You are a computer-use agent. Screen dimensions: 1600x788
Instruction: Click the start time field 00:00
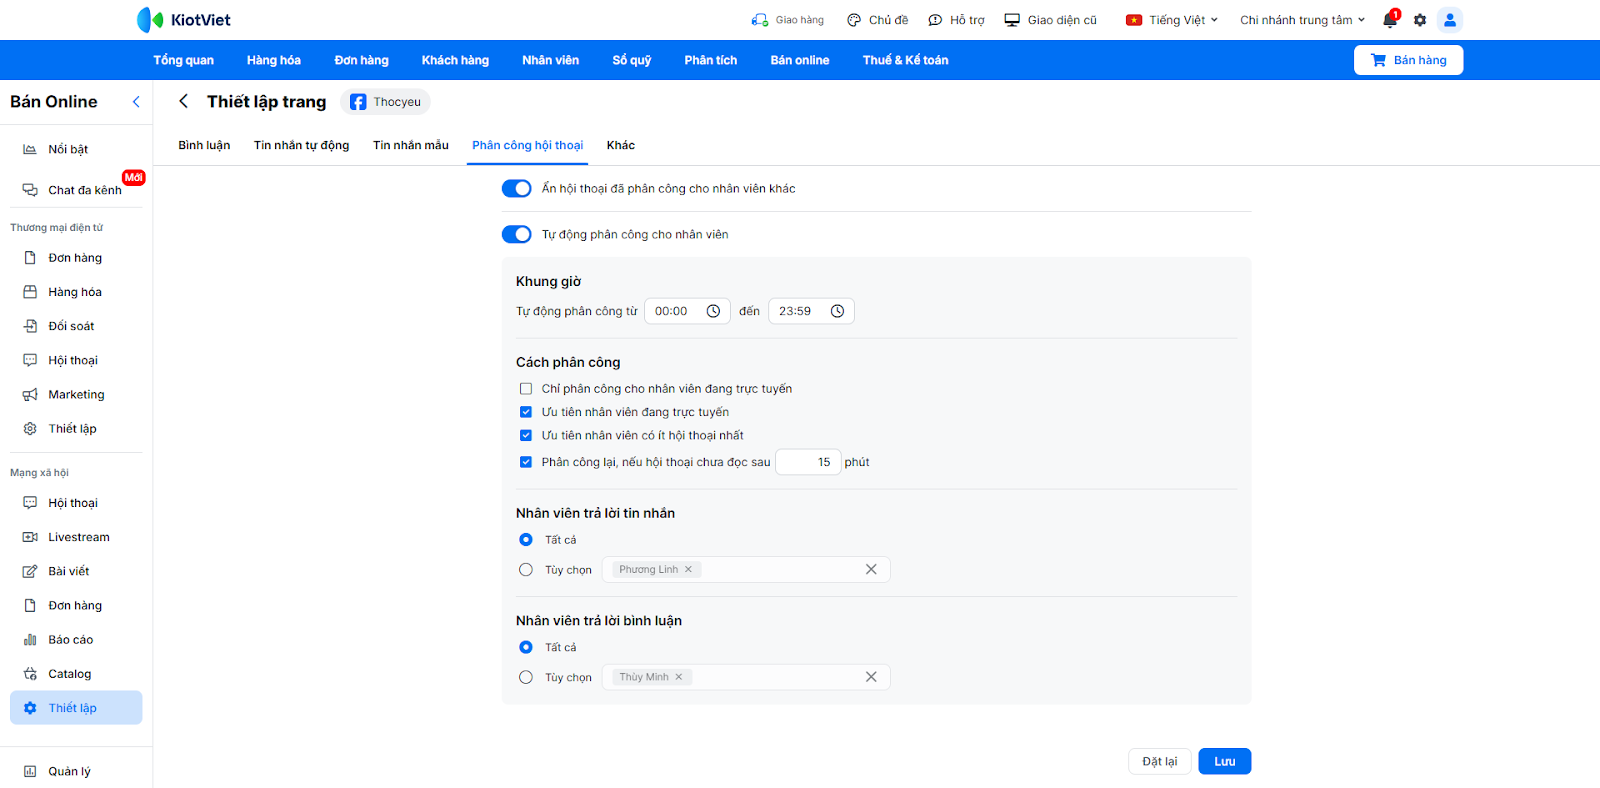tap(688, 311)
